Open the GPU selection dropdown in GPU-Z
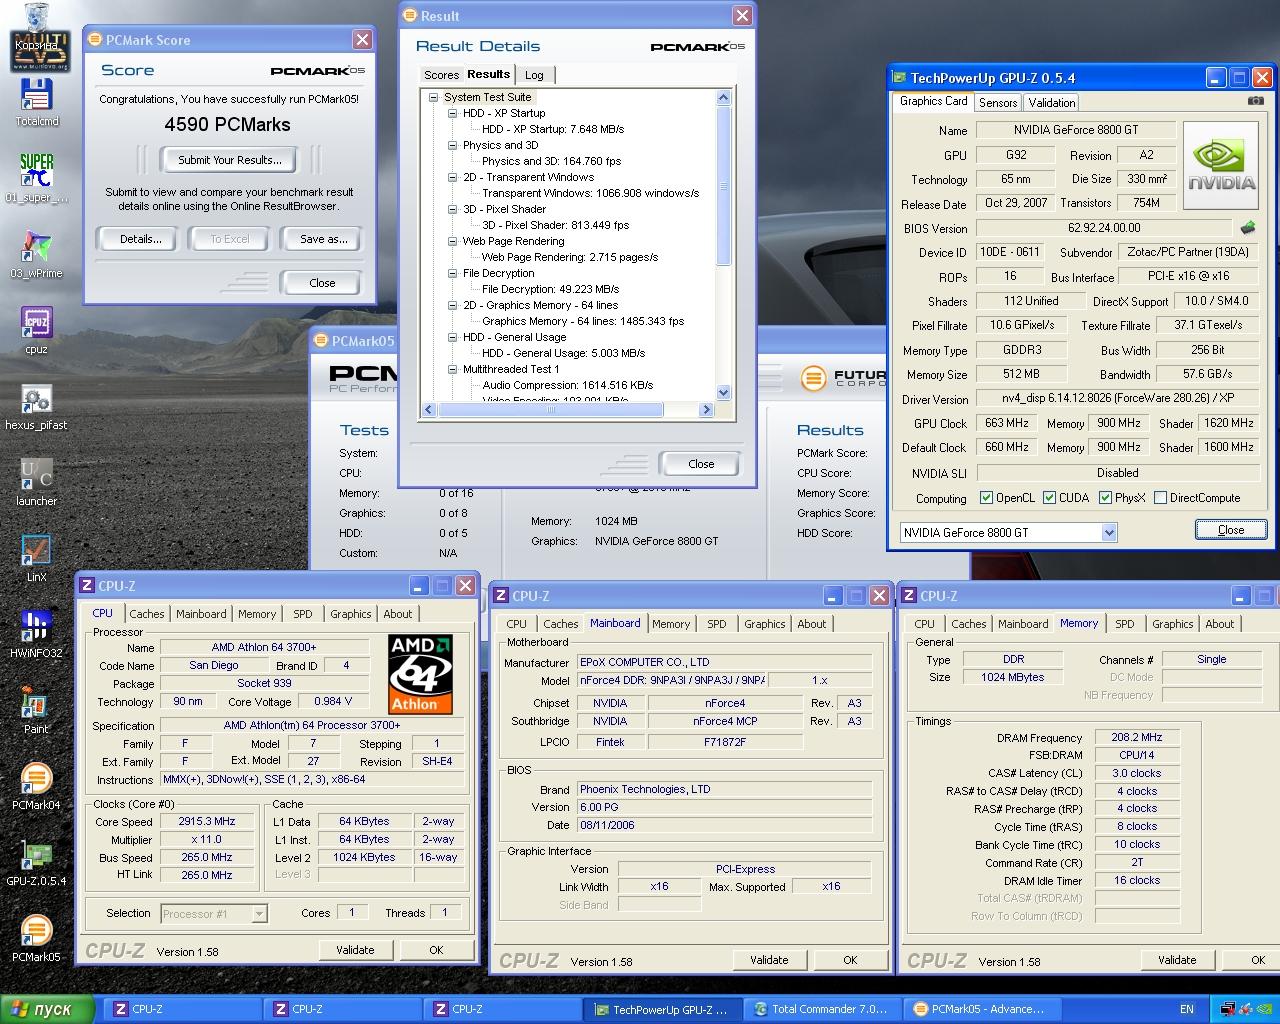Image resolution: width=1280 pixels, height=1024 pixels. (x=1108, y=533)
